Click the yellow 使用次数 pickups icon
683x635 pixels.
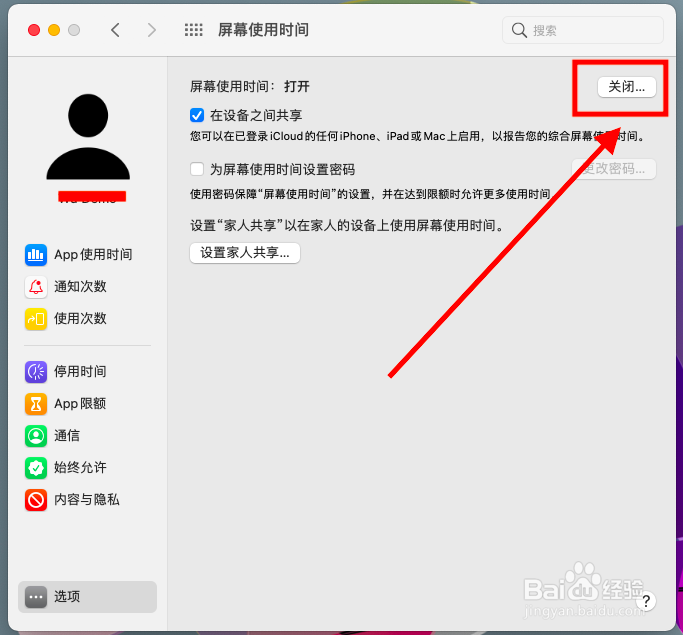(x=36, y=319)
